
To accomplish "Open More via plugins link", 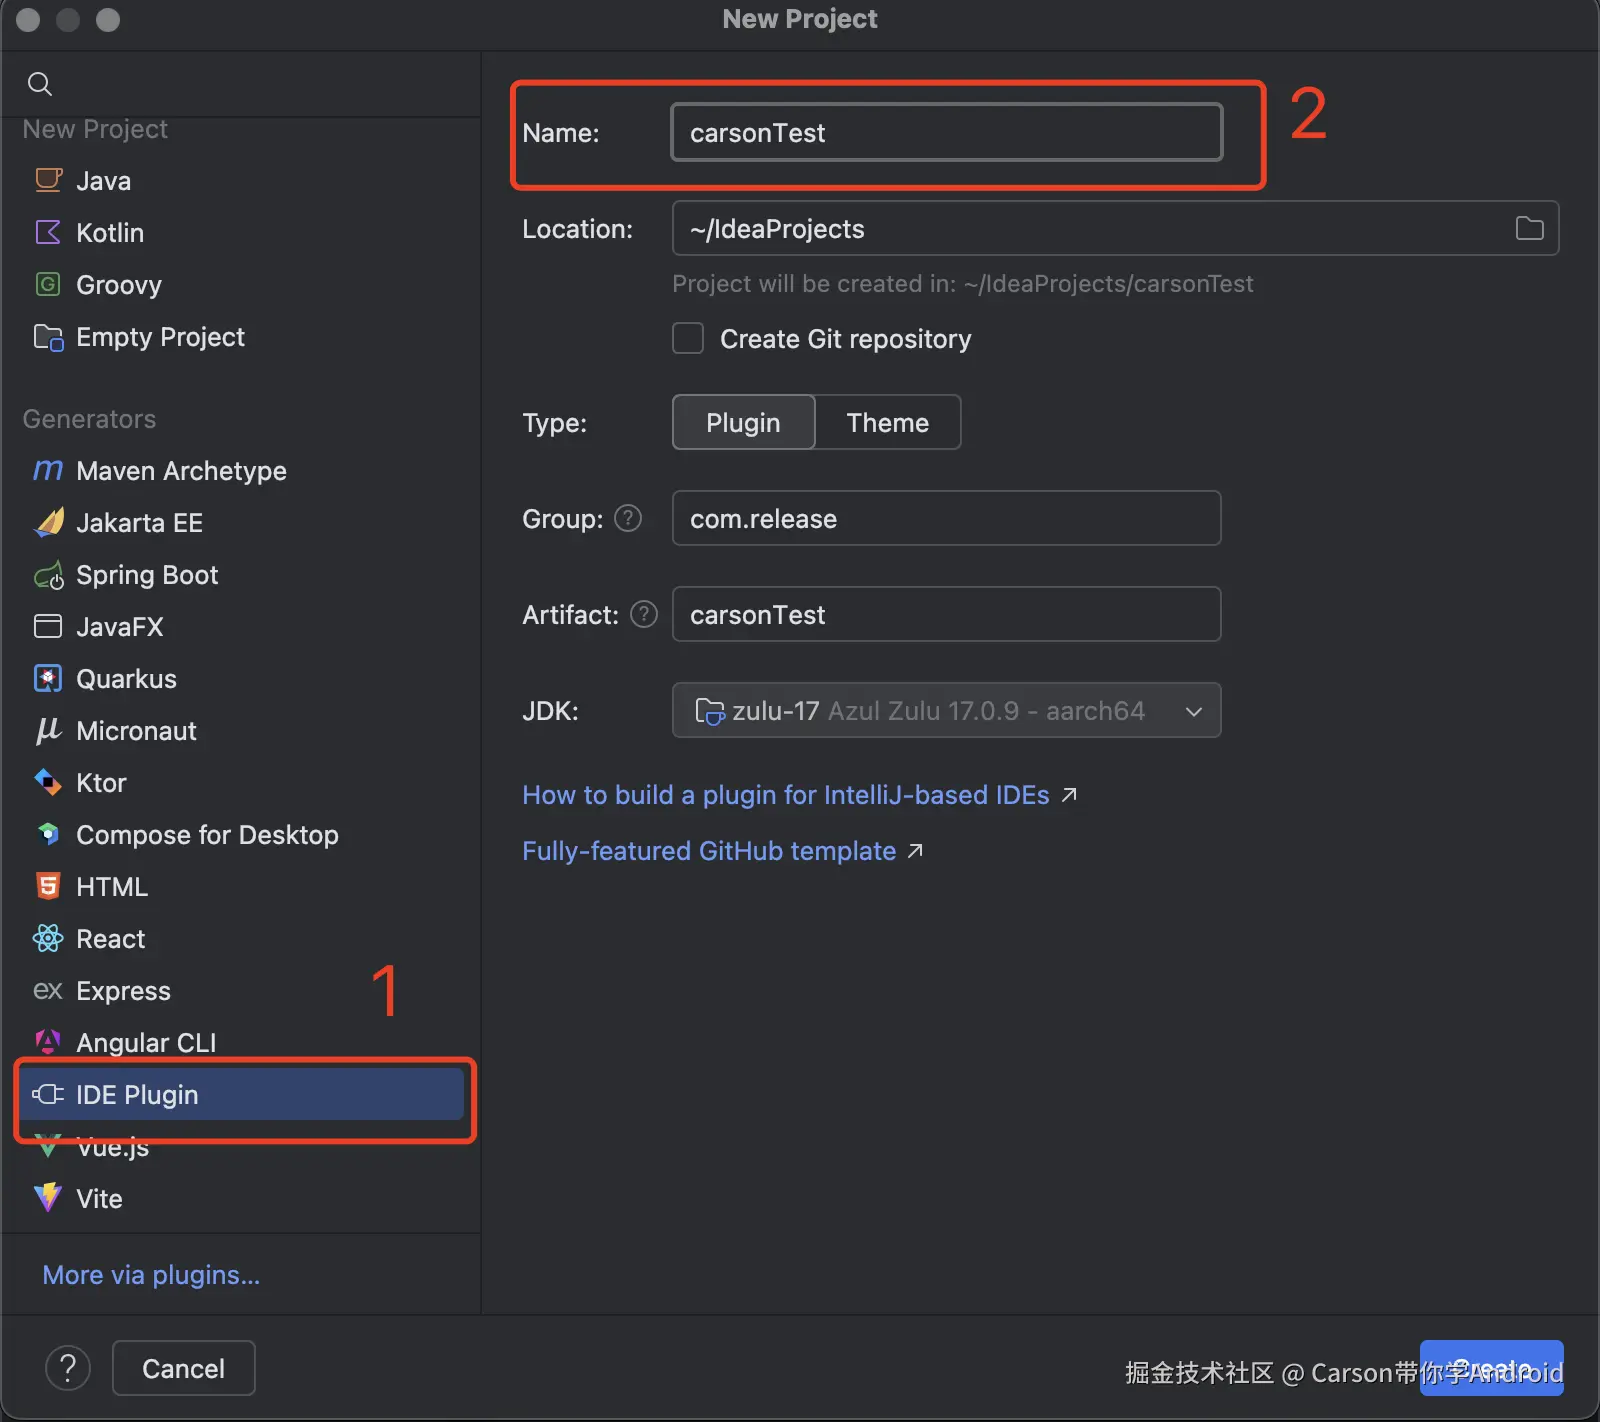I will coord(151,1275).
